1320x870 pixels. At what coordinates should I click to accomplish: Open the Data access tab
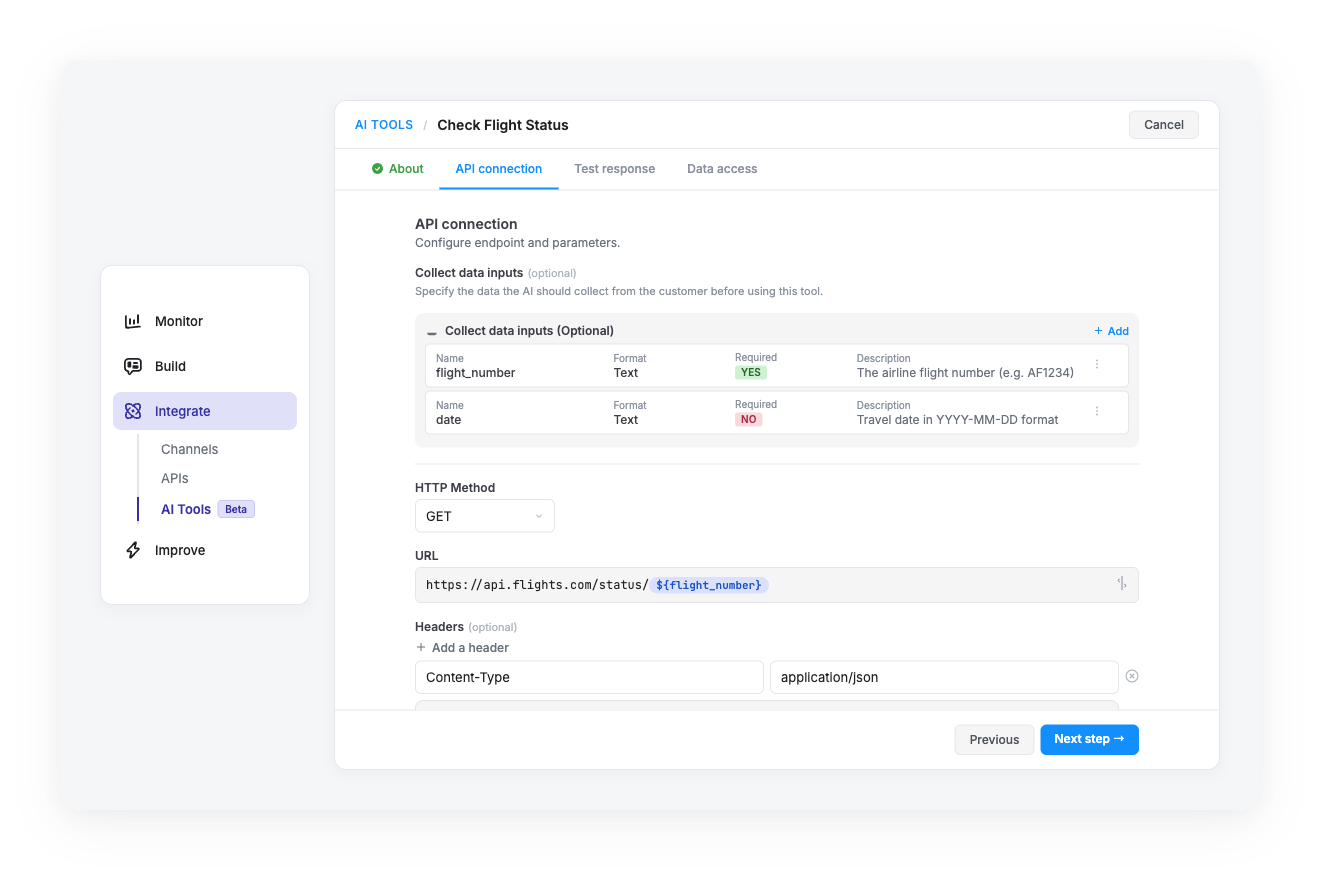pos(721,169)
